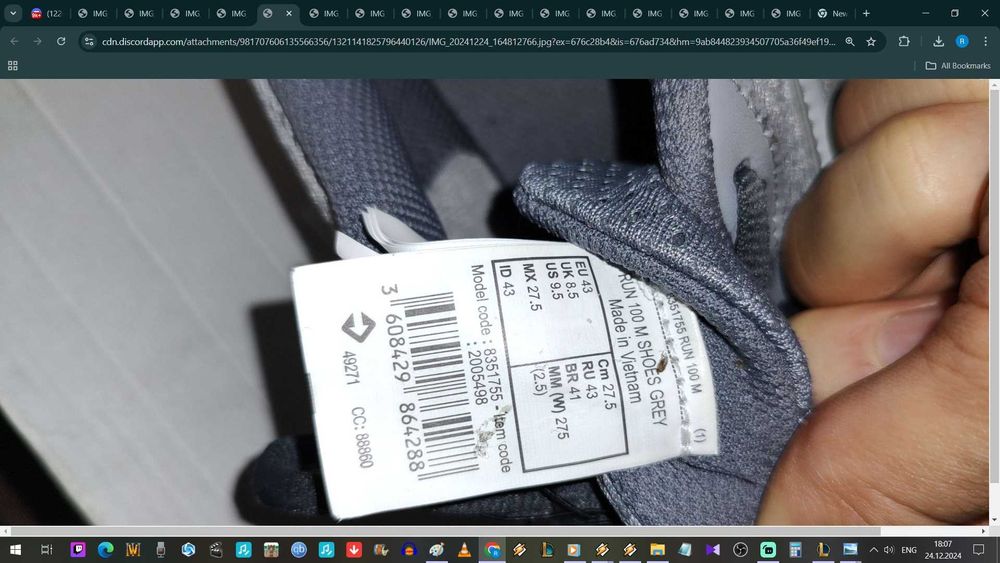Open the tab search dropdown arrow

point(13,13)
